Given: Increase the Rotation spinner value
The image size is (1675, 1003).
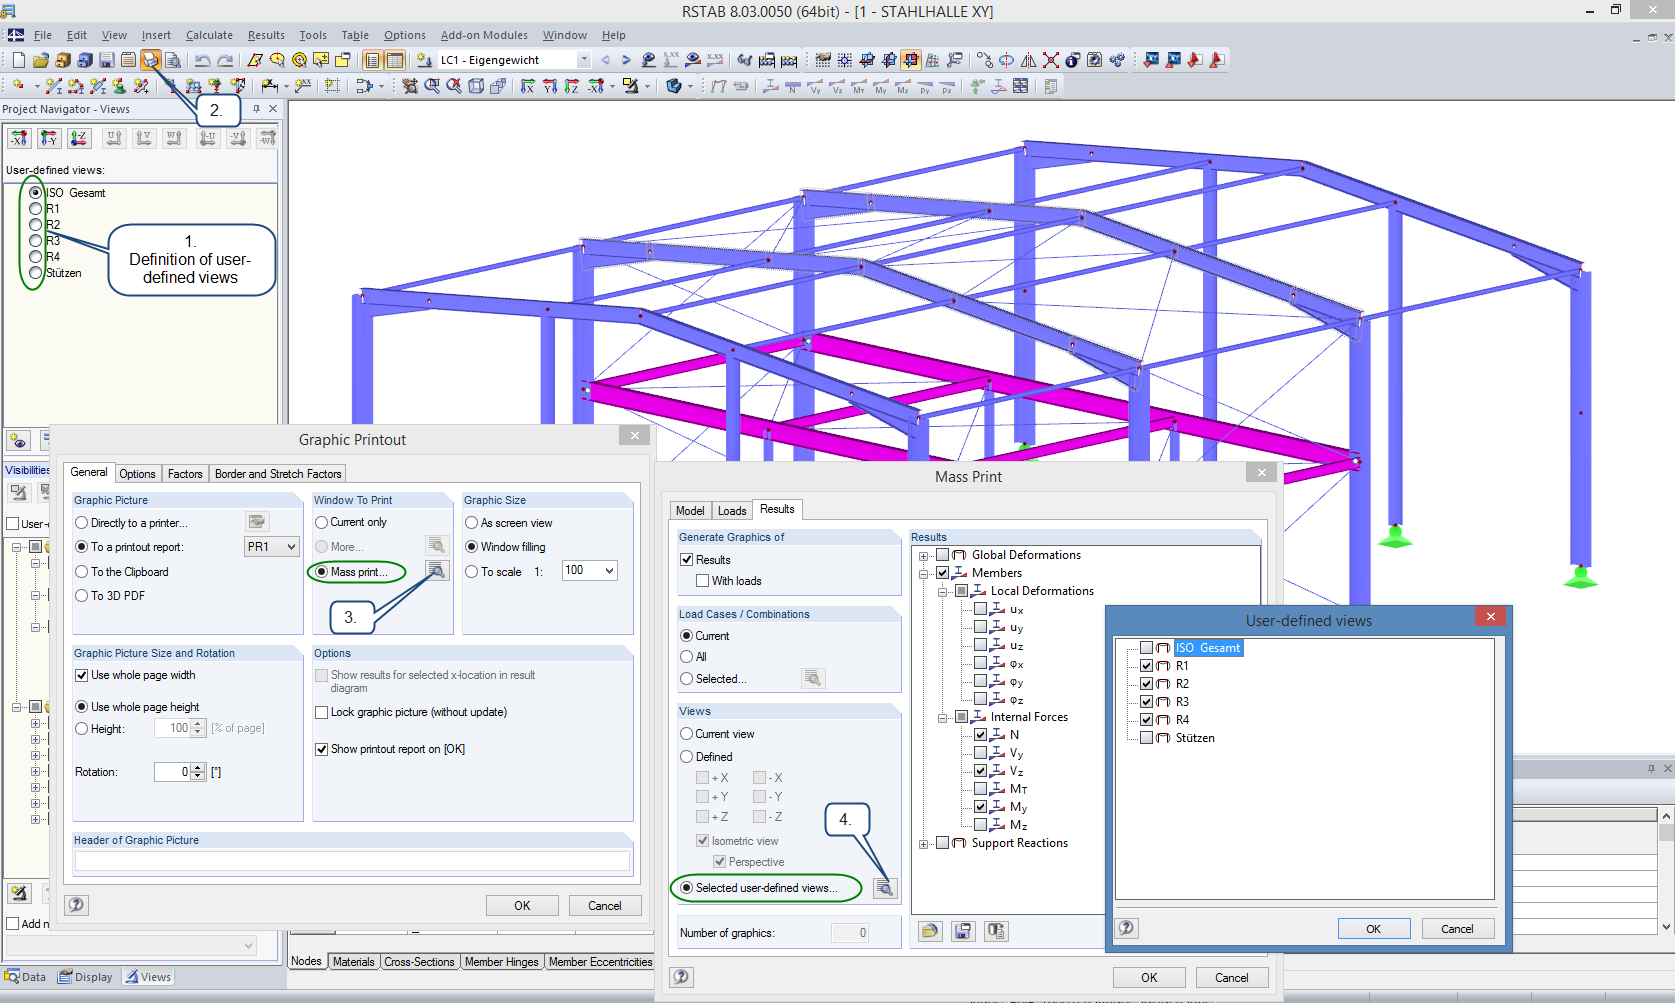Looking at the screenshot, I should [198, 768].
